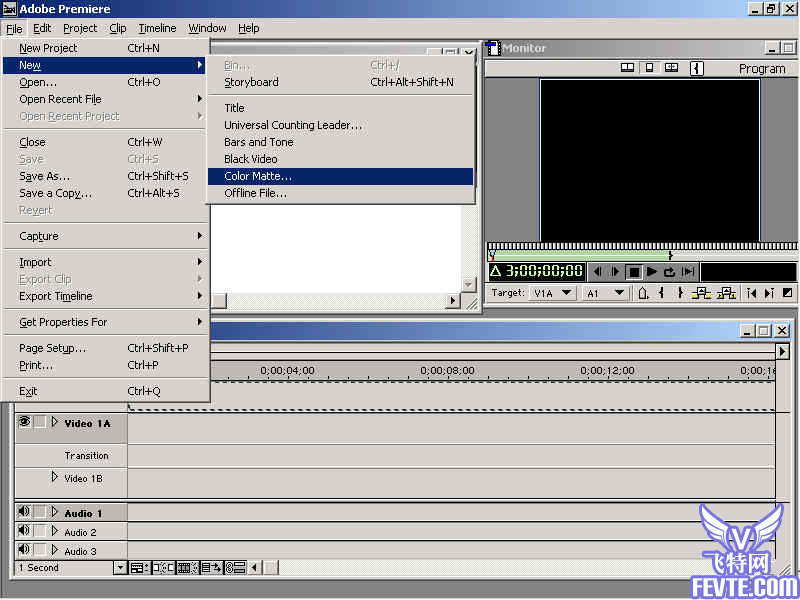800x600 pixels.
Task: Click the green work area bar in Monitor
Action: (x=581, y=255)
